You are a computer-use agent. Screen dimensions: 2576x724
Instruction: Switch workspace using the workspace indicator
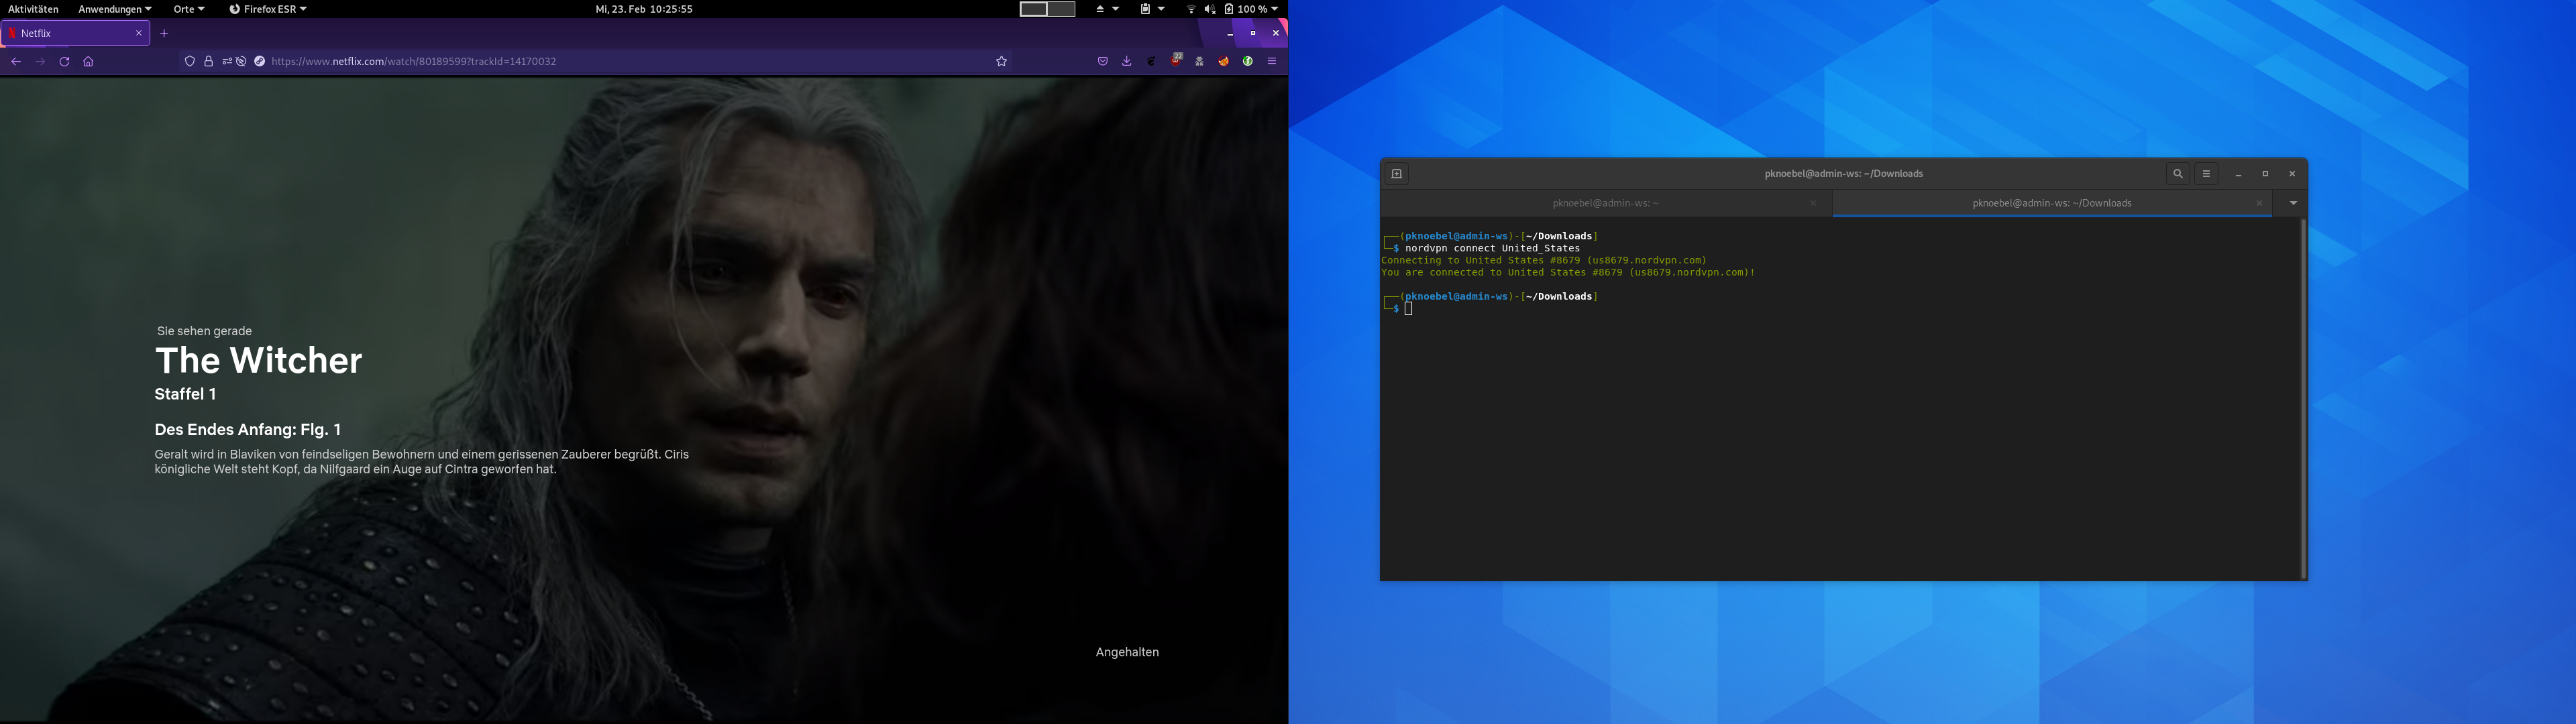(1047, 9)
